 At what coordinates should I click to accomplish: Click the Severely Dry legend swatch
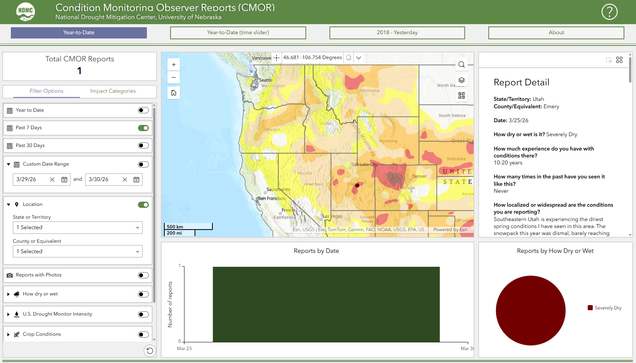[x=590, y=308]
